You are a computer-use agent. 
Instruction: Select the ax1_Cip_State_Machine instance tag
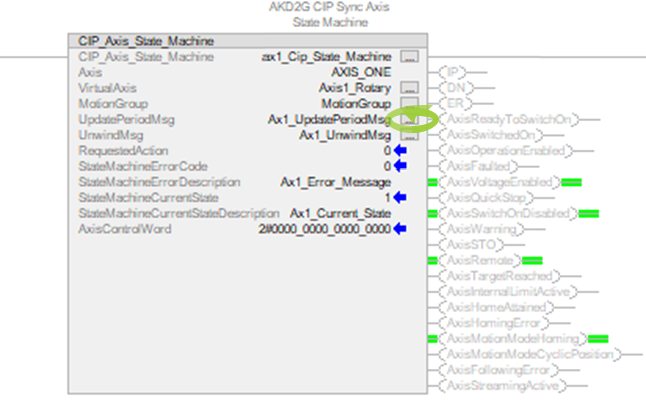[x=326, y=56]
